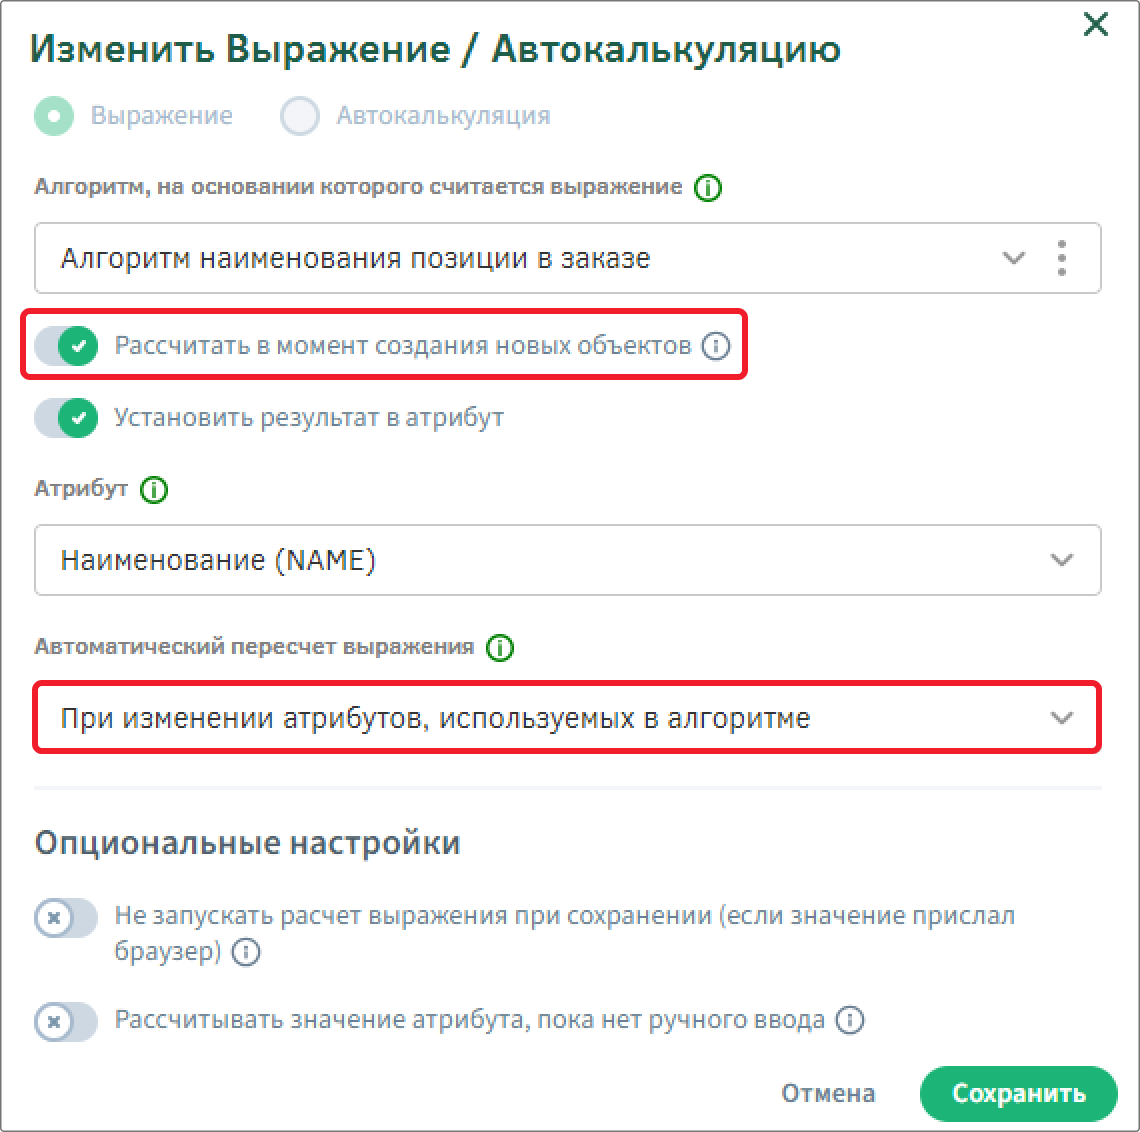Click info icon after 'браузер)' text
The image size is (1140, 1132).
coord(246,952)
